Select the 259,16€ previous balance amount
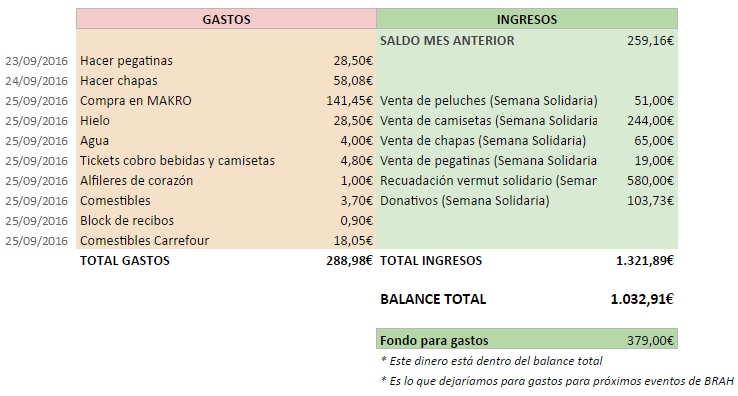This screenshot has width=738, height=396. click(650, 40)
